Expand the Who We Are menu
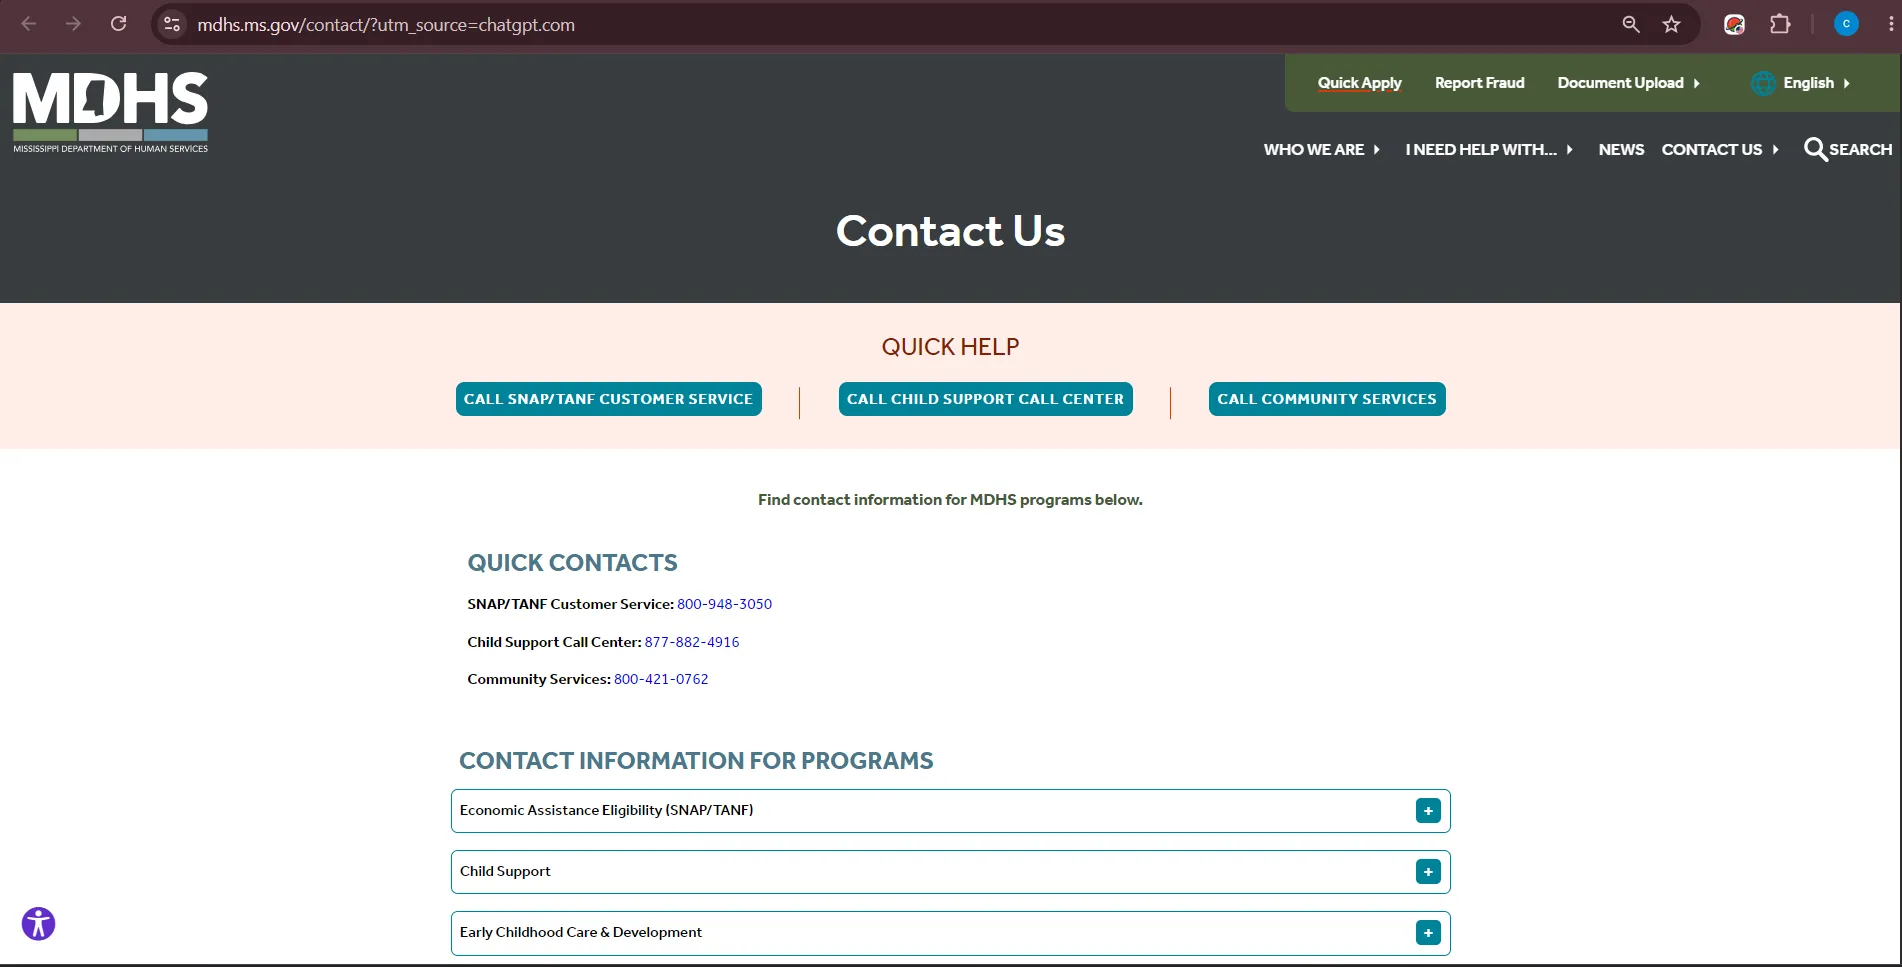This screenshot has width=1902, height=967. (x=1321, y=149)
